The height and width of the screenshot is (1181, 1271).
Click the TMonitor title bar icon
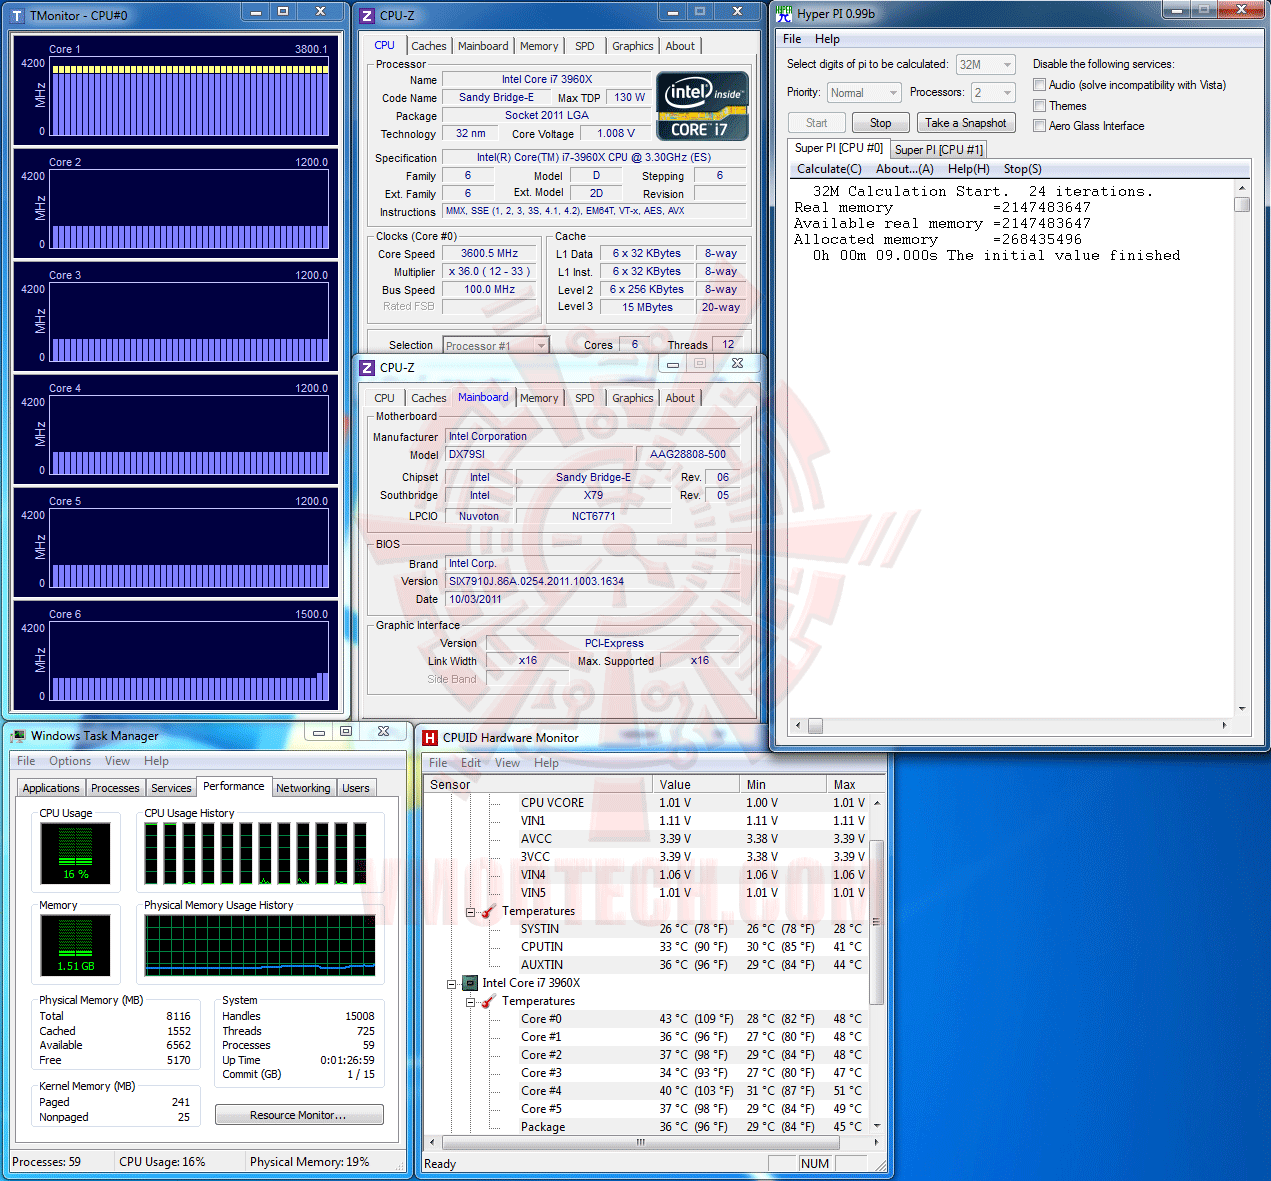pos(17,16)
